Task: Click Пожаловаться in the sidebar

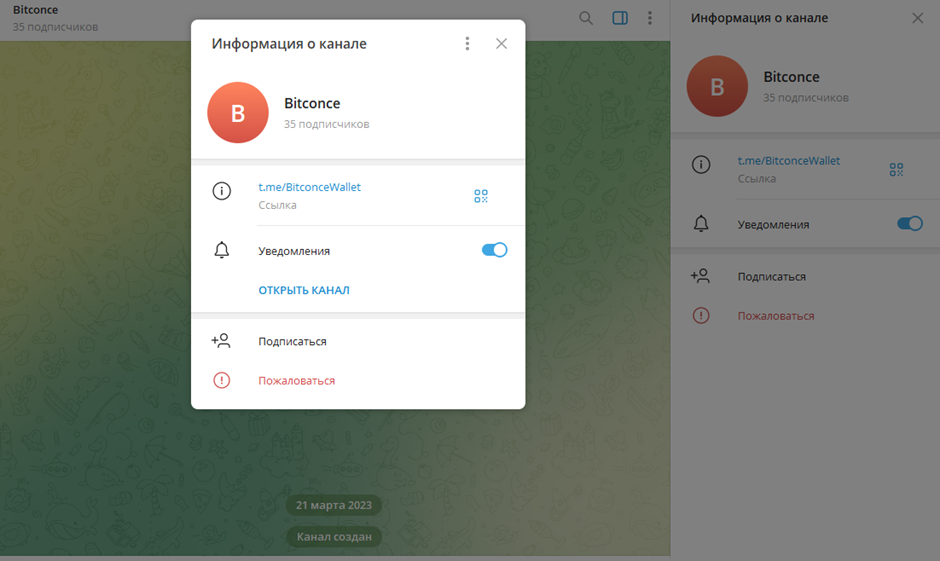Action: pyautogui.click(x=776, y=316)
